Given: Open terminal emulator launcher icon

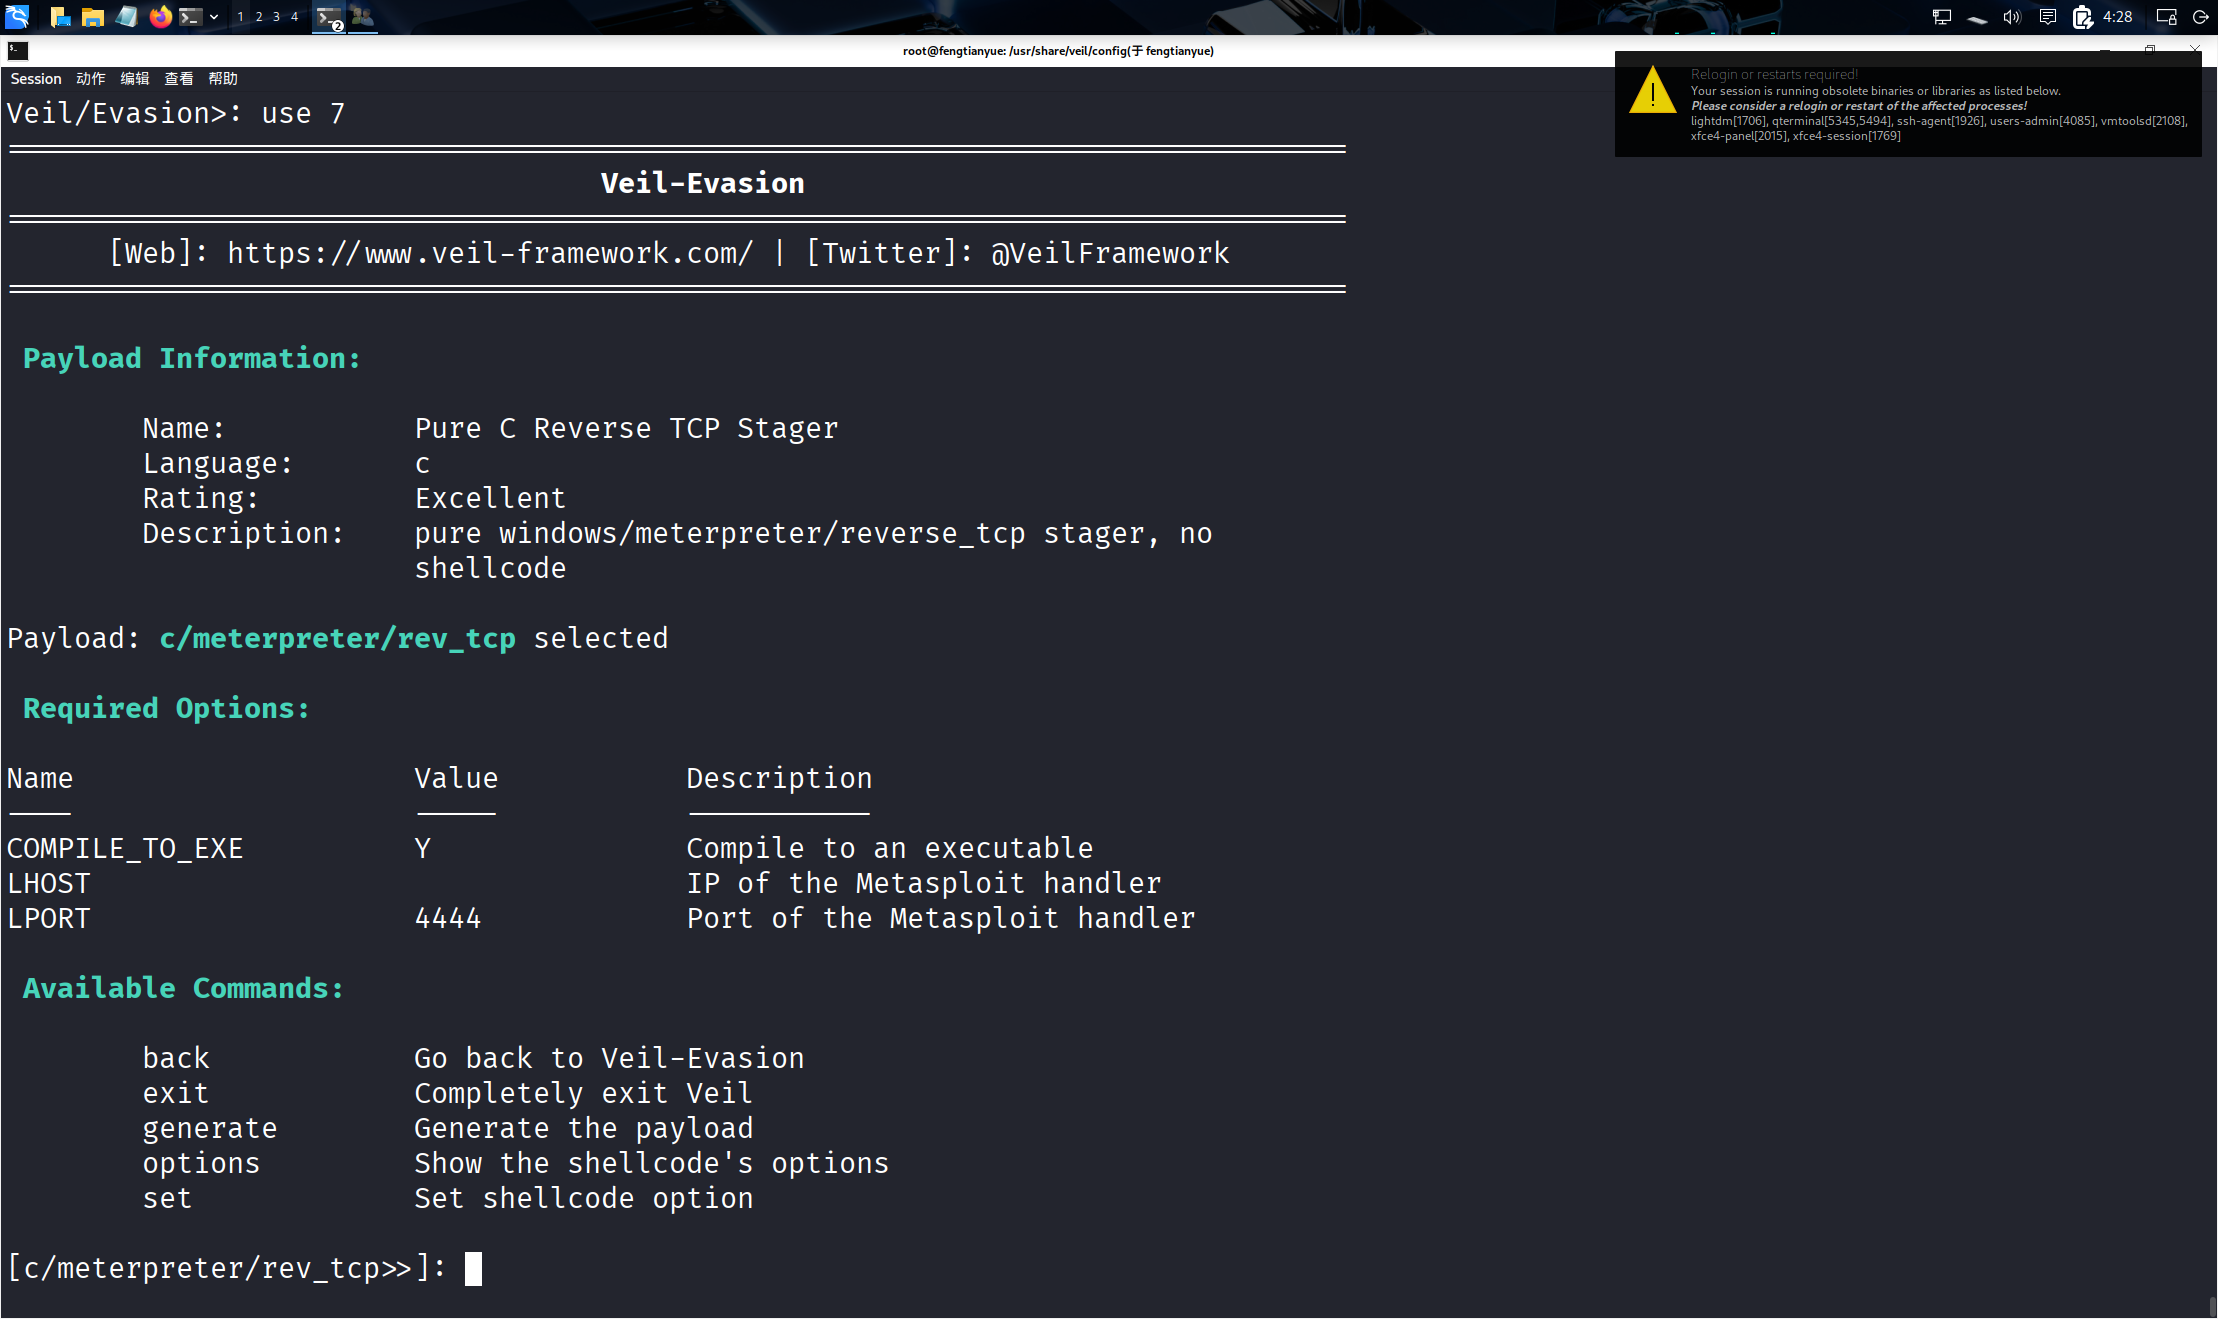Looking at the screenshot, I should point(190,16).
